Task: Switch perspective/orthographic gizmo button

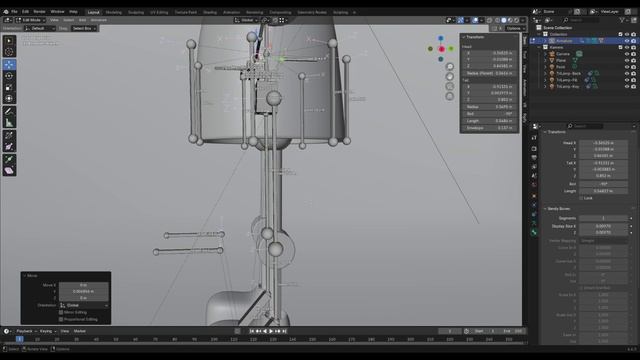Action: pos(449,96)
